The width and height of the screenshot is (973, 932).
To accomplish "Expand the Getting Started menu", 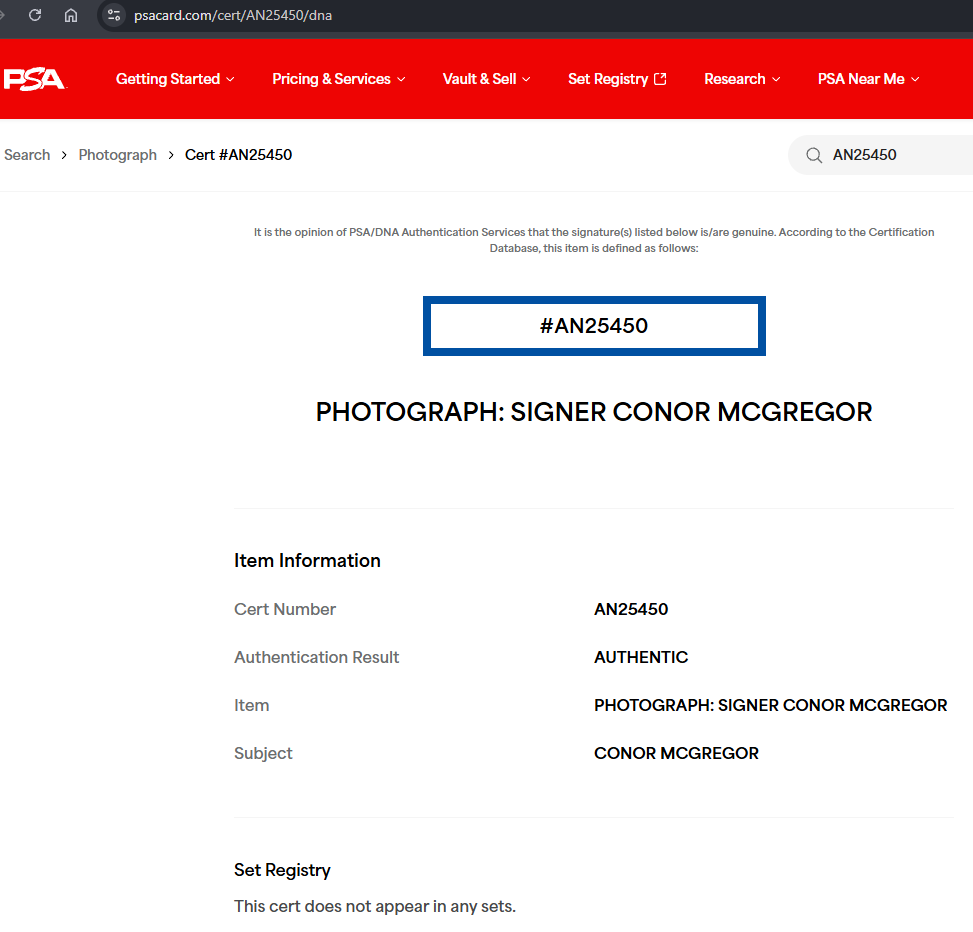I will click(x=175, y=79).
